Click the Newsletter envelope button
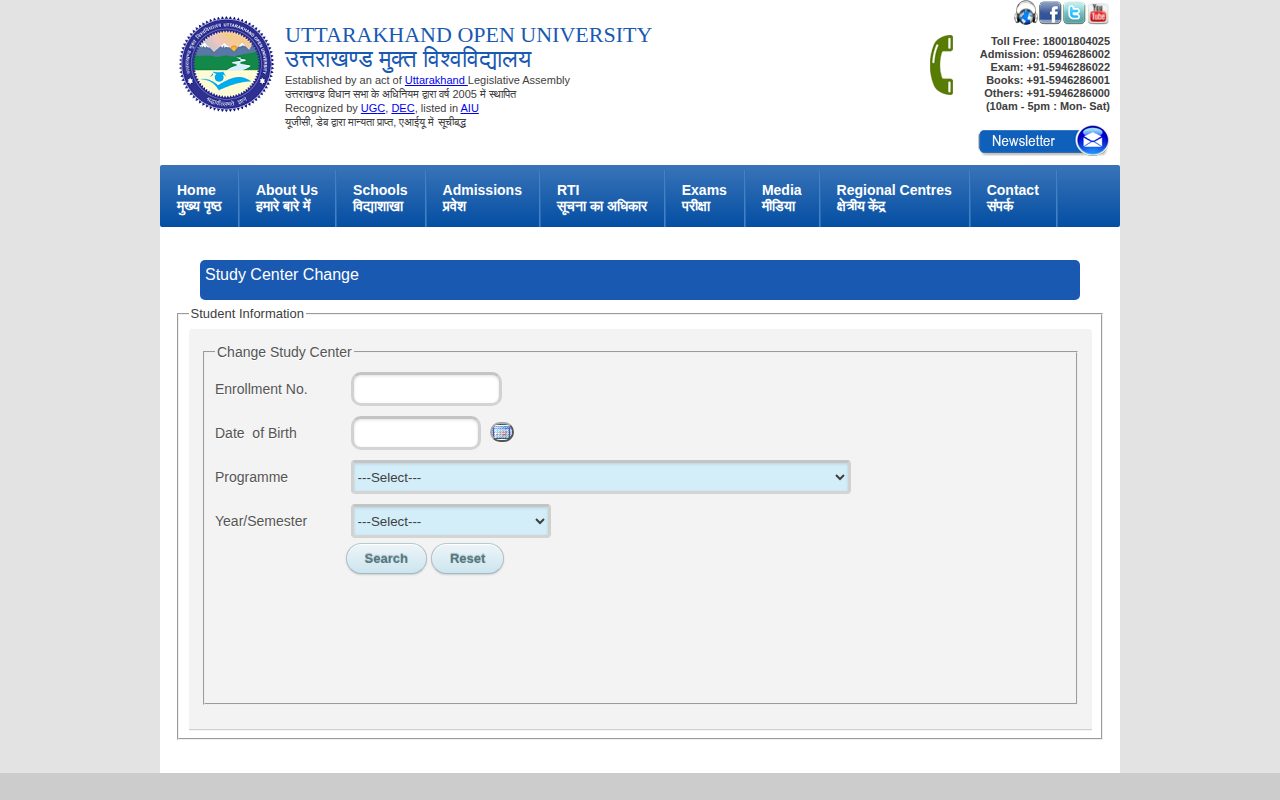1280x800 pixels. pyautogui.click(x=1043, y=141)
